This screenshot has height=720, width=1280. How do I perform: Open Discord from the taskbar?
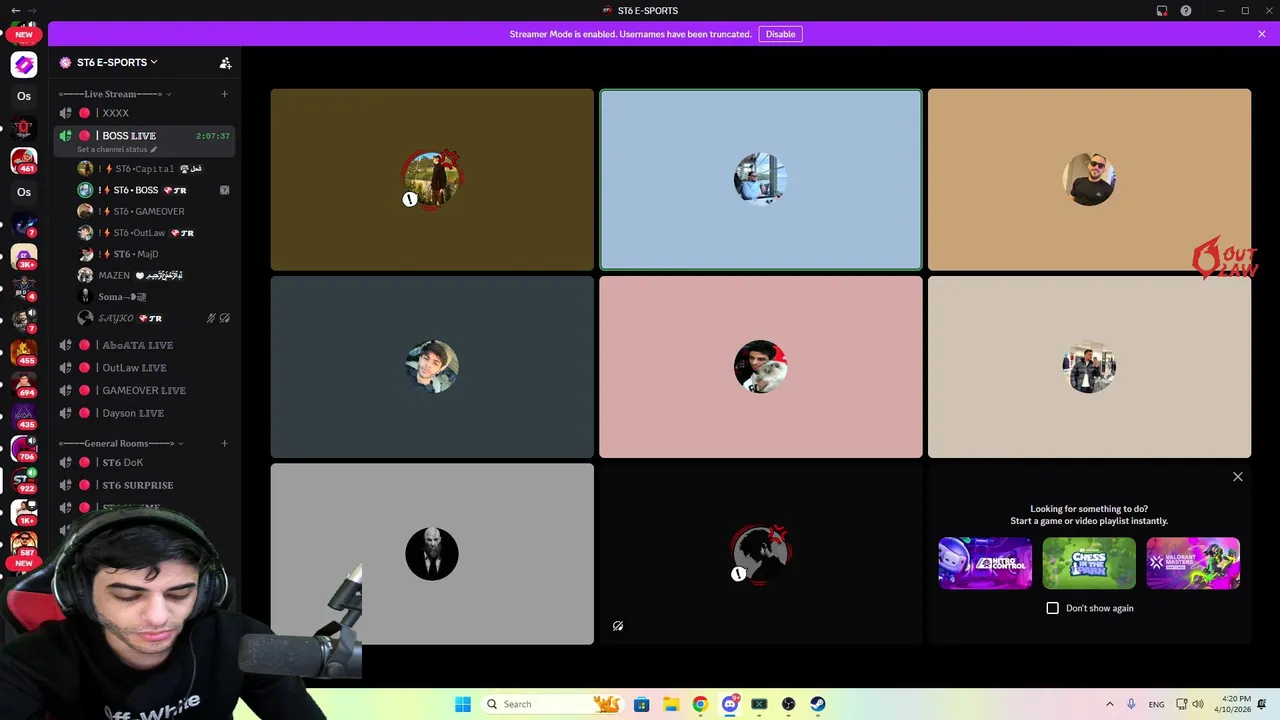coord(730,704)
